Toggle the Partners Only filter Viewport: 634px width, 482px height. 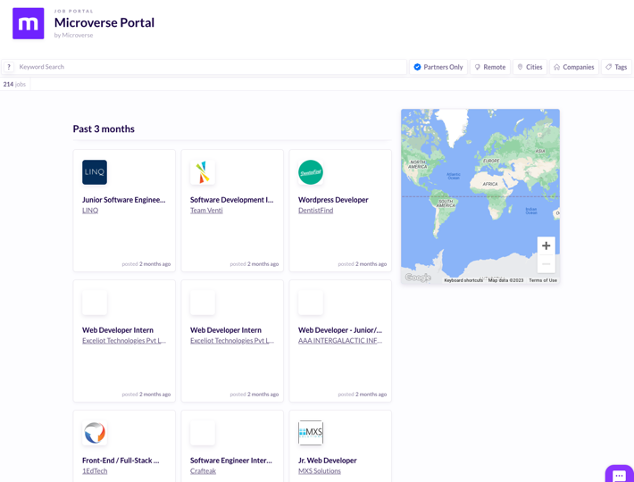click(439, 67)
